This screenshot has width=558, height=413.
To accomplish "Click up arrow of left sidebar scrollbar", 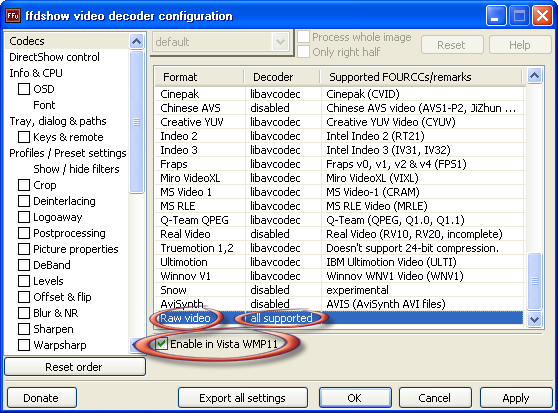I will (x=136, y=42).
